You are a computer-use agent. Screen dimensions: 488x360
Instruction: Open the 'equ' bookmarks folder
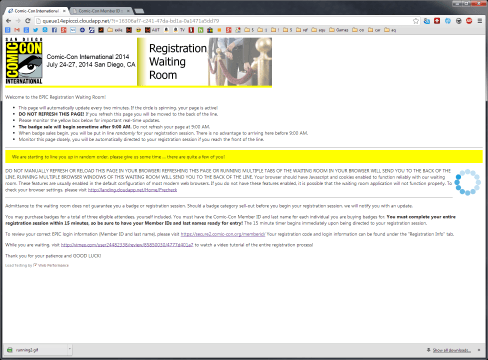click(318, 30)
